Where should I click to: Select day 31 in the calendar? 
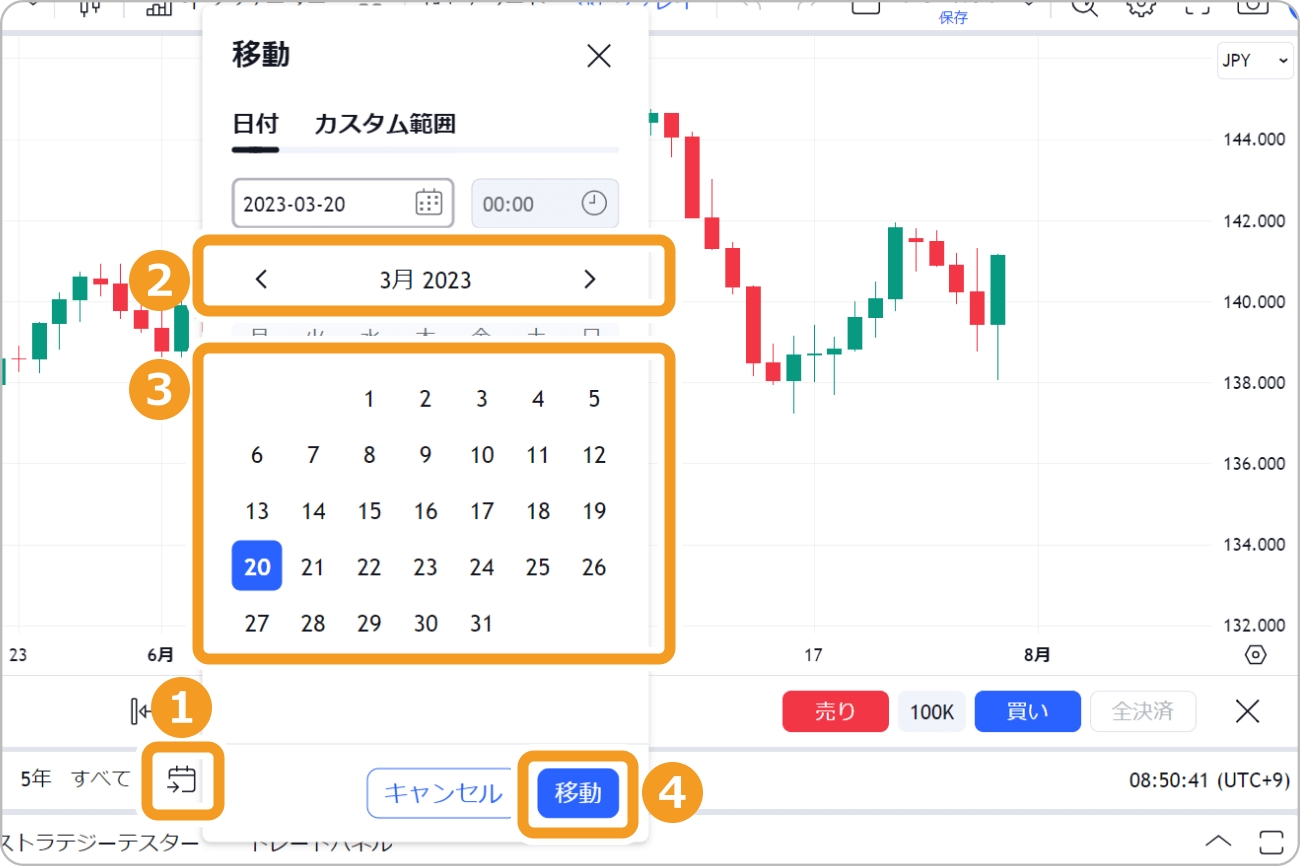pos(482,623)
